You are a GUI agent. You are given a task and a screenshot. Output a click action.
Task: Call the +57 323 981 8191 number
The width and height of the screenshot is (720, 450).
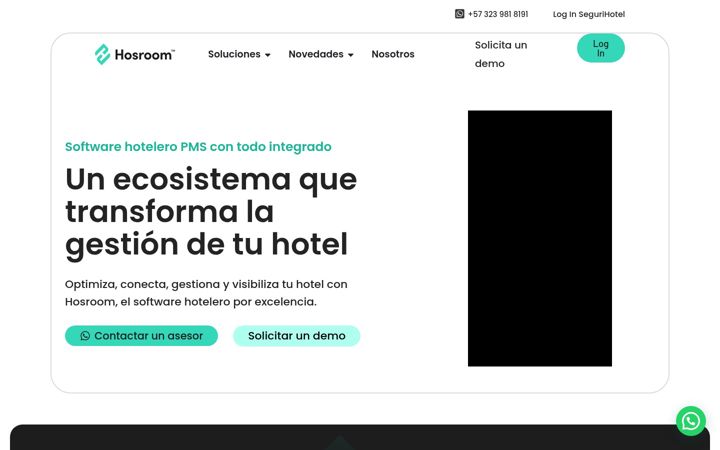click(x=498, y=14)
